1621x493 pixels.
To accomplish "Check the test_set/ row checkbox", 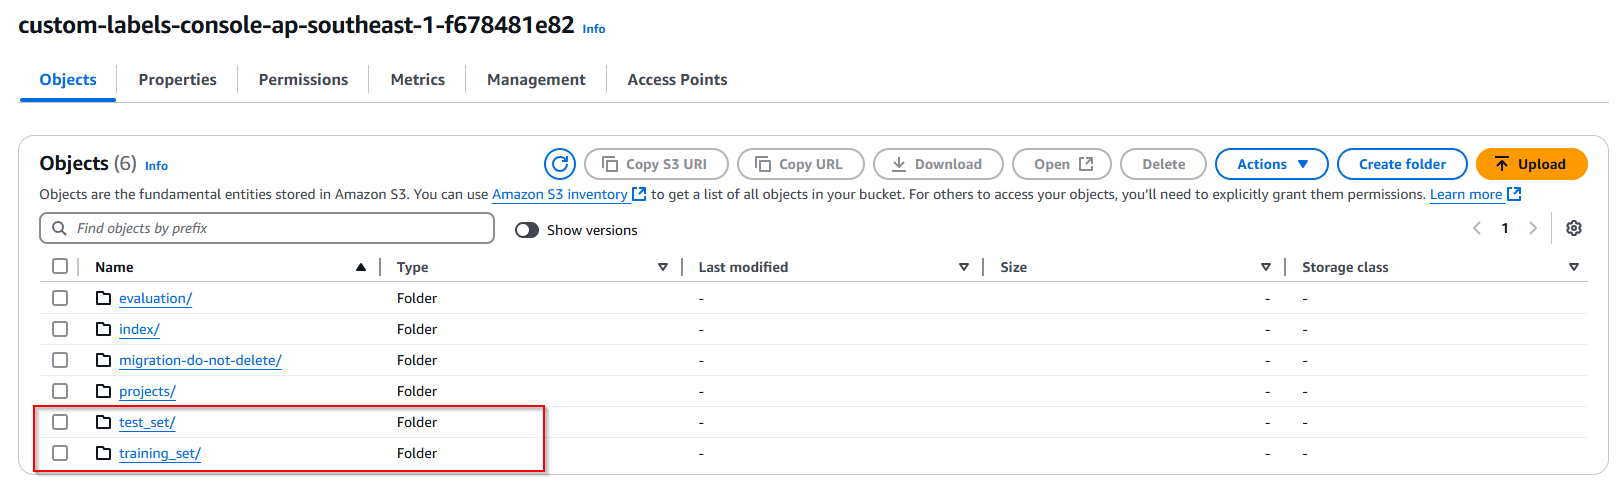I will coord(60,422).
